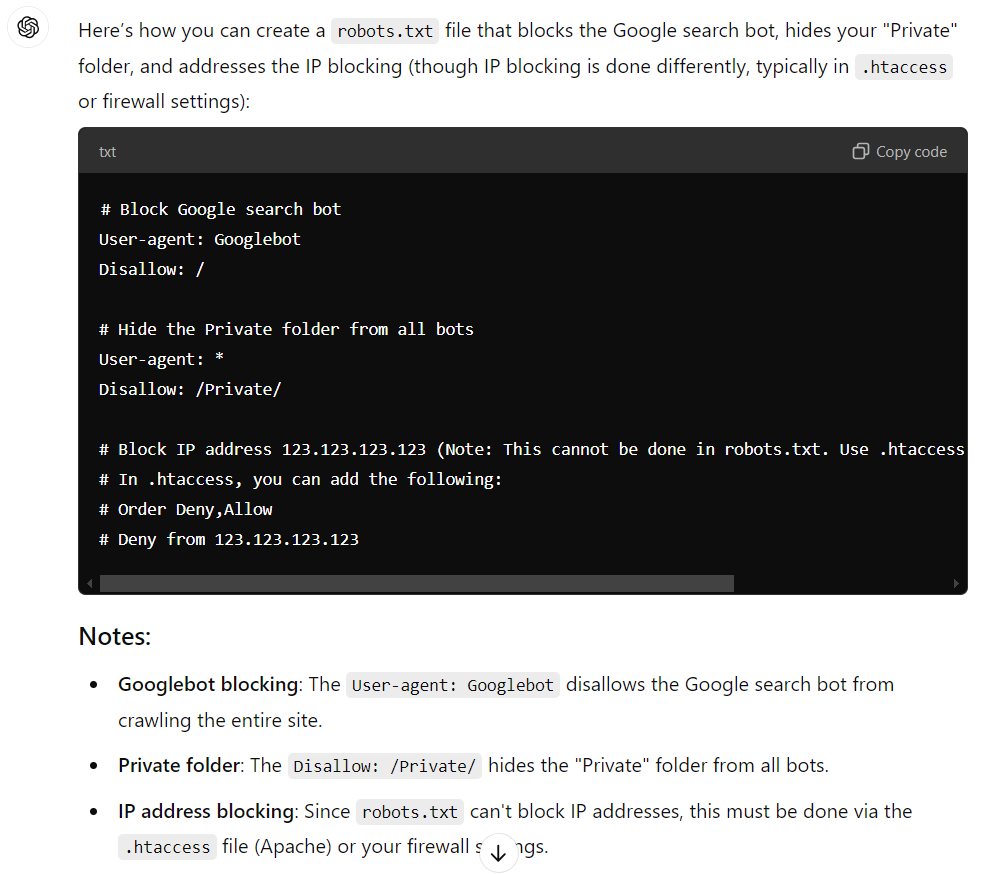Click "Disallow: /Private/" inline code in notes
The width and height of the screenshot is (1000, 874).
(x=385, y=766)
